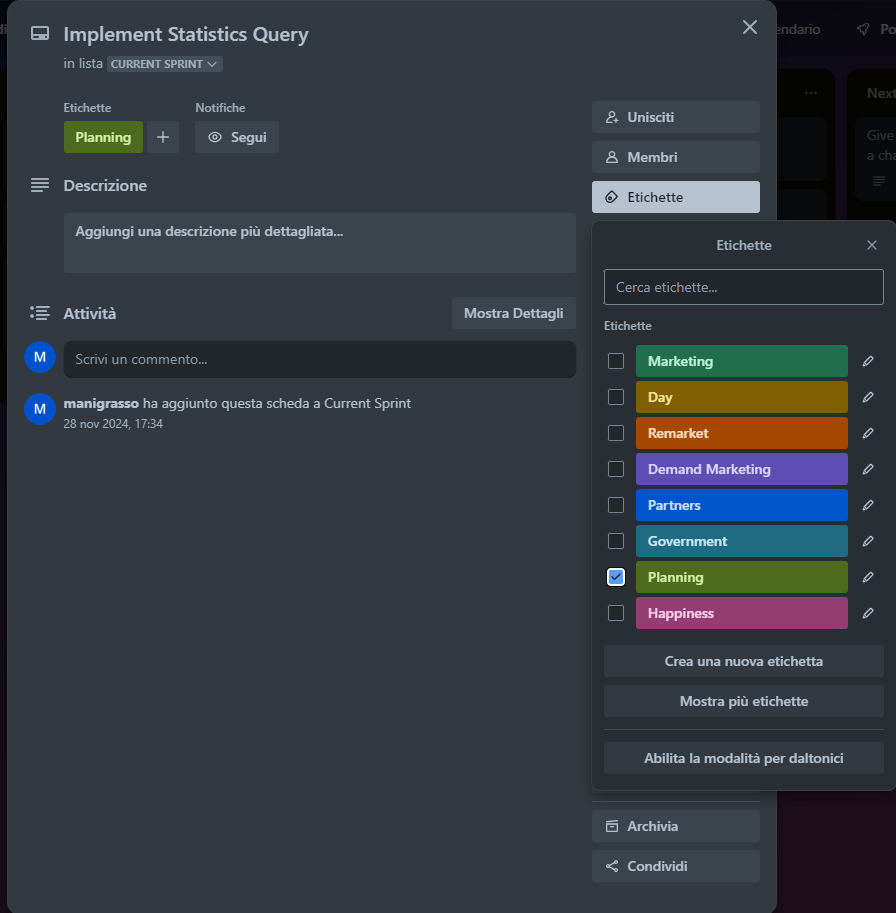Image resolution: width=896 pixels, height=913 pixels.
Task: Open the Membri sidebar option
Action: 675,157
